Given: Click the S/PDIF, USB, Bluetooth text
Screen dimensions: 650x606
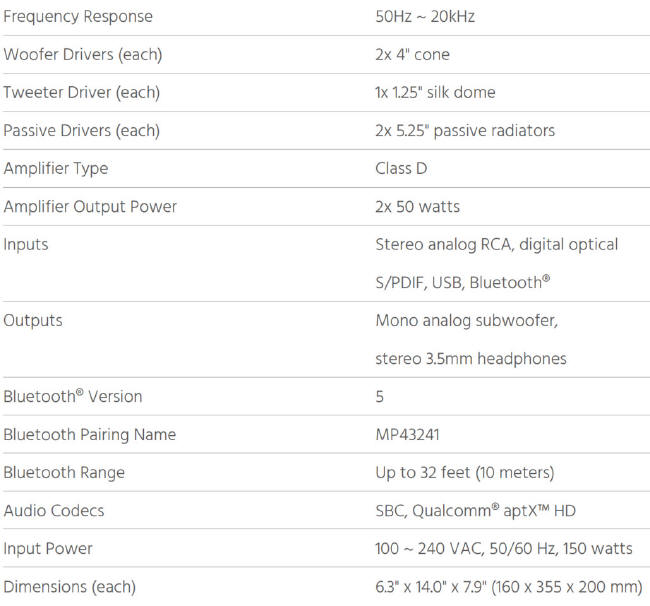Looking at the screenshot, I should (463, 282).
